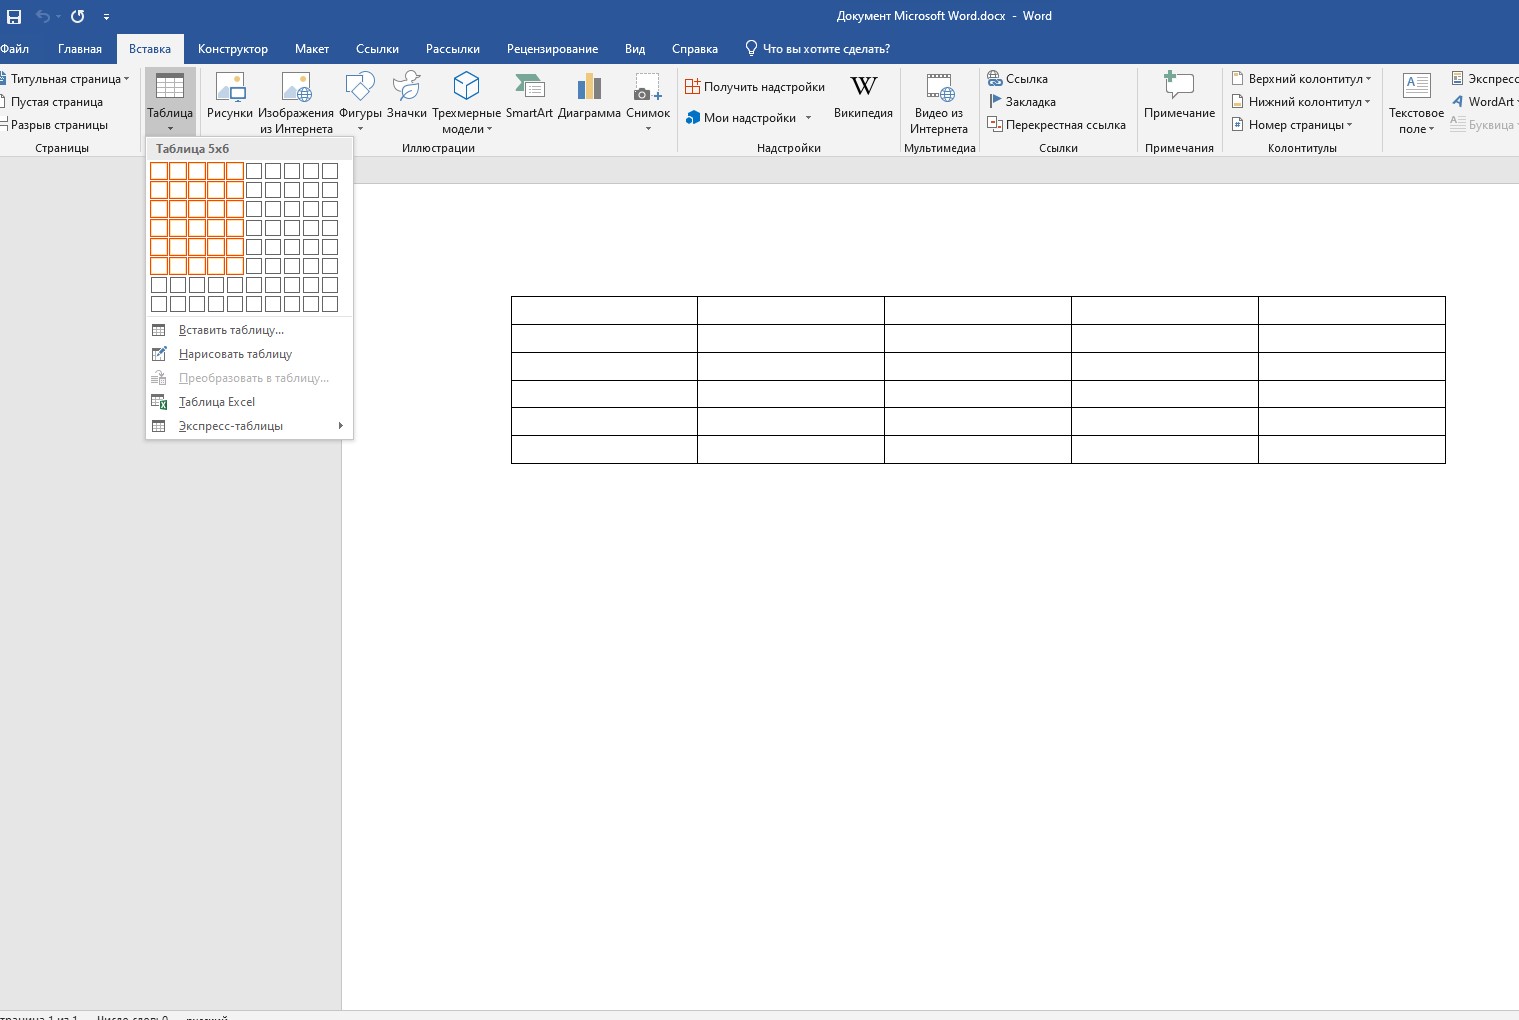This screenshot has height=1020, width=1519.
Task: Choose 'Таблица Excel' menu item
Action: coord(250,402)
